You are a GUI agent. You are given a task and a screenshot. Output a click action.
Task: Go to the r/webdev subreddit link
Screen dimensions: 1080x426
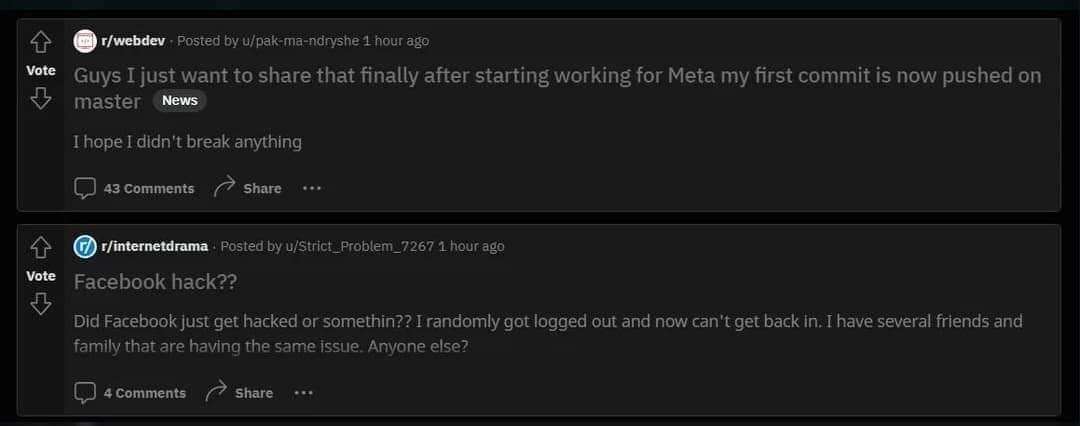(133, 41)
